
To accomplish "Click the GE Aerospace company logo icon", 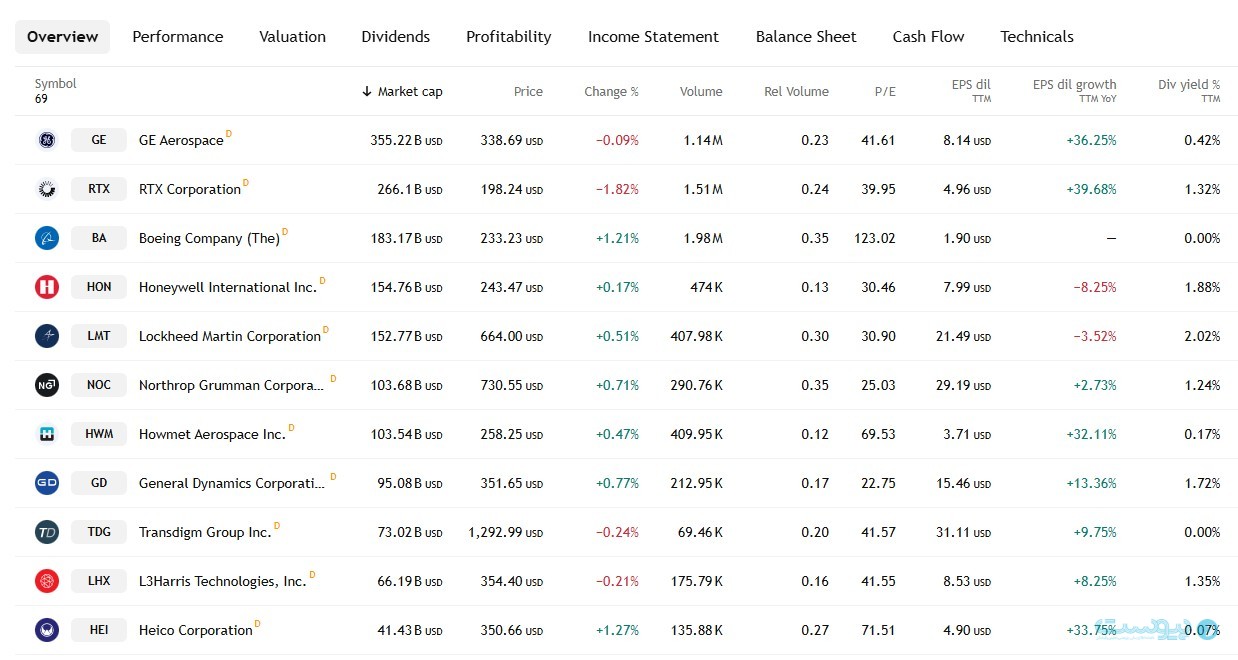I will 47,140.
